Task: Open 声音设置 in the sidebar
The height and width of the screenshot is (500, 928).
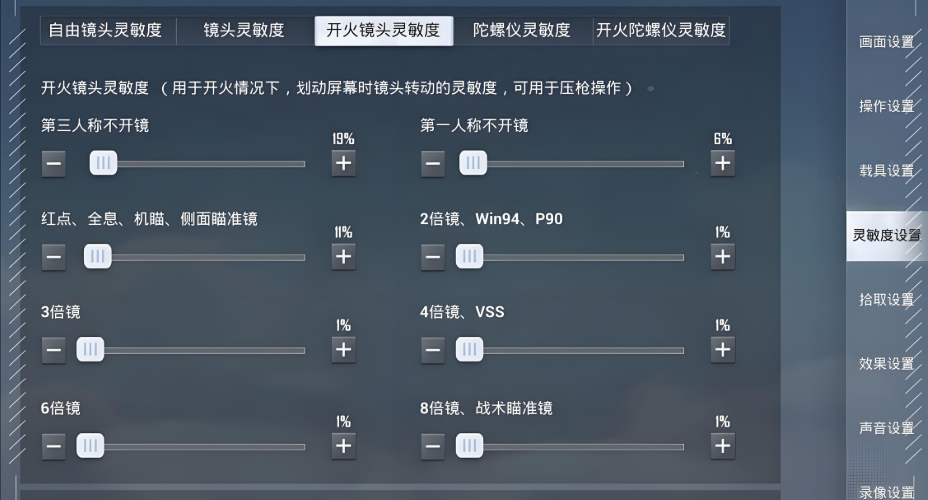Action: [886, 428]
